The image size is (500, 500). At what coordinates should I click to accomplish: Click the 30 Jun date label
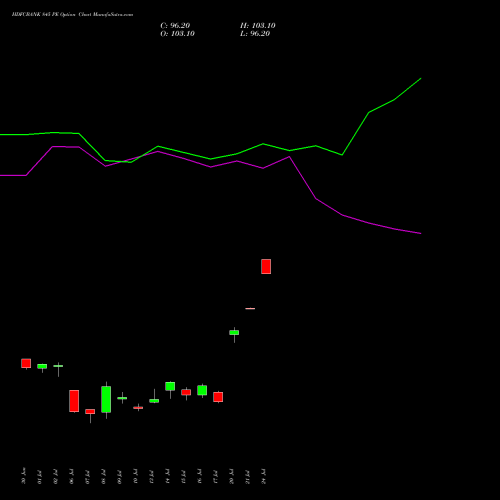click(x=23, y=477)
